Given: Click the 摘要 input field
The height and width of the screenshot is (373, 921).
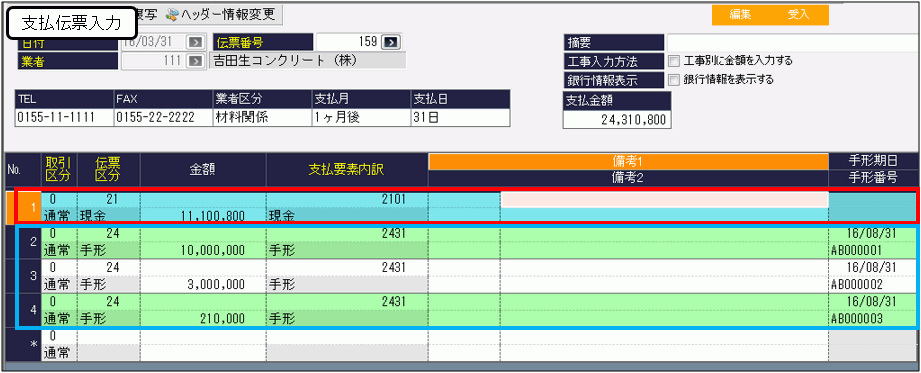Looking at the screenshot, I should [793, 43].
